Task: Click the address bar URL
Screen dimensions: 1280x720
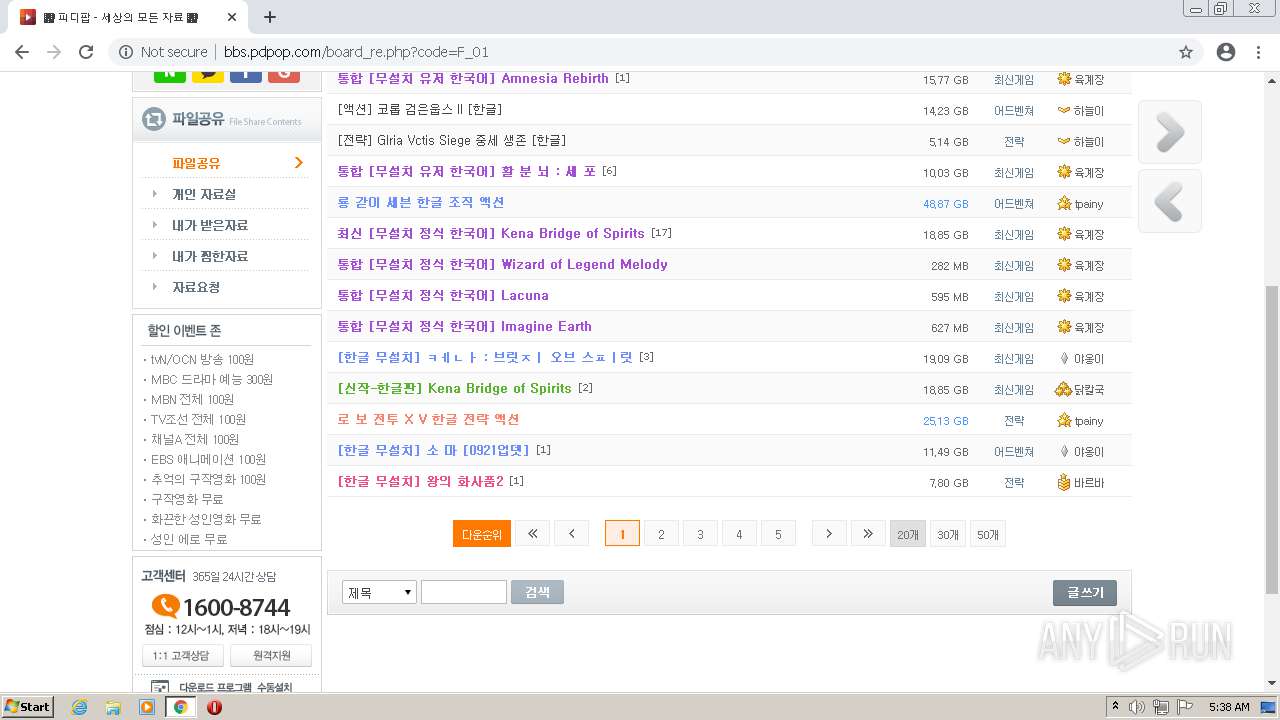Action: [x=356, y=52]
